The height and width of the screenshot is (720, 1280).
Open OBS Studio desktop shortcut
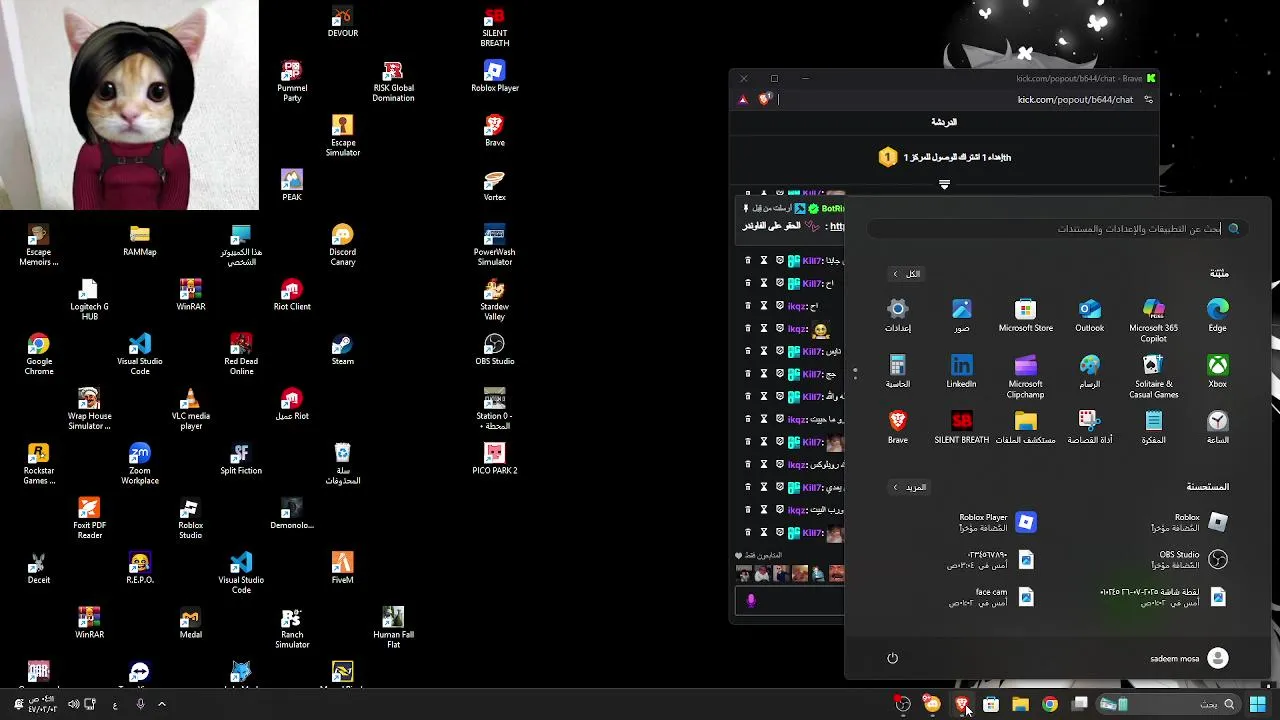pos(494,350)
